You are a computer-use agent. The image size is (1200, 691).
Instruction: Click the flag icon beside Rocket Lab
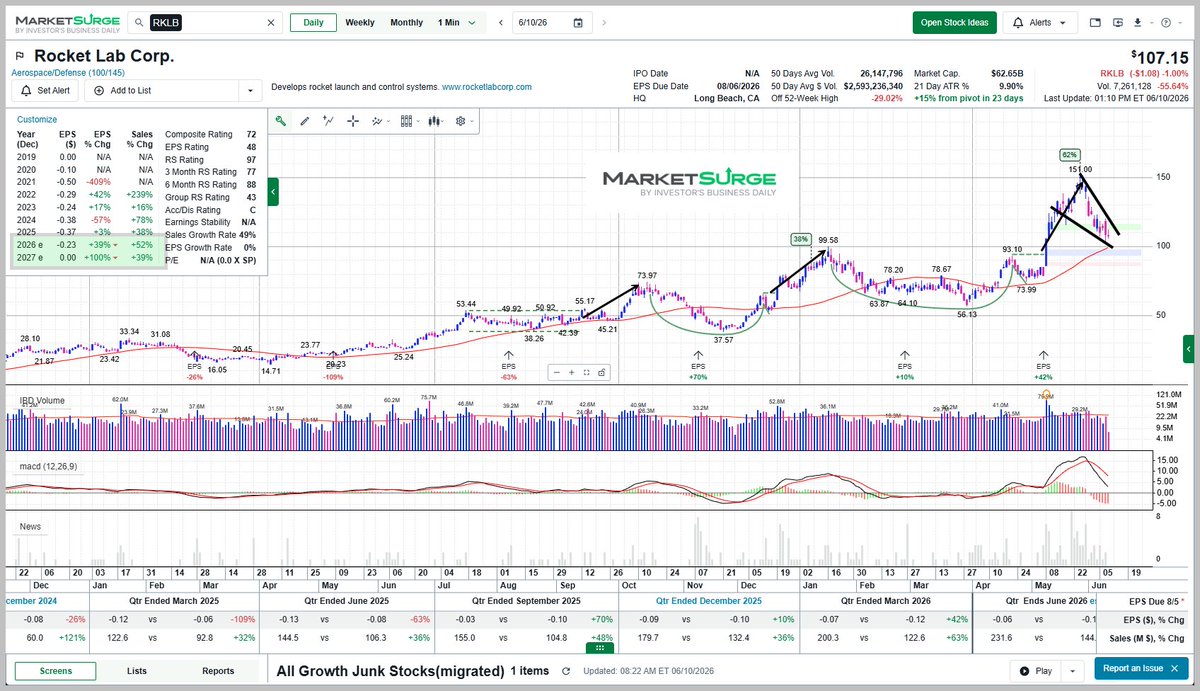19,57
